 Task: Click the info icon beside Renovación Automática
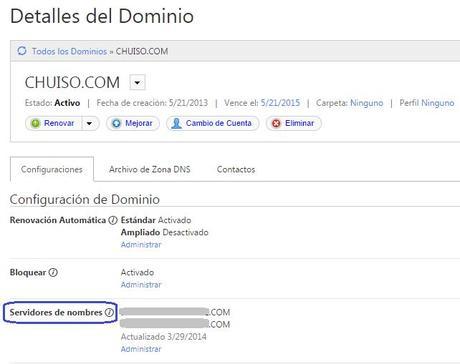[x=113, y=220]
